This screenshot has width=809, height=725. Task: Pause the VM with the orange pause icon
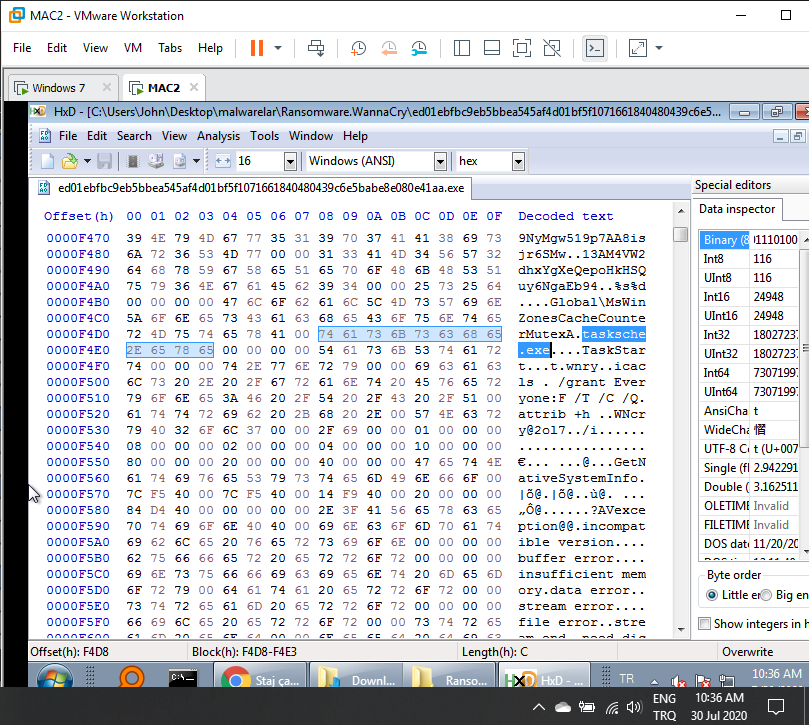pyautogui.click(x=257, y=48)
